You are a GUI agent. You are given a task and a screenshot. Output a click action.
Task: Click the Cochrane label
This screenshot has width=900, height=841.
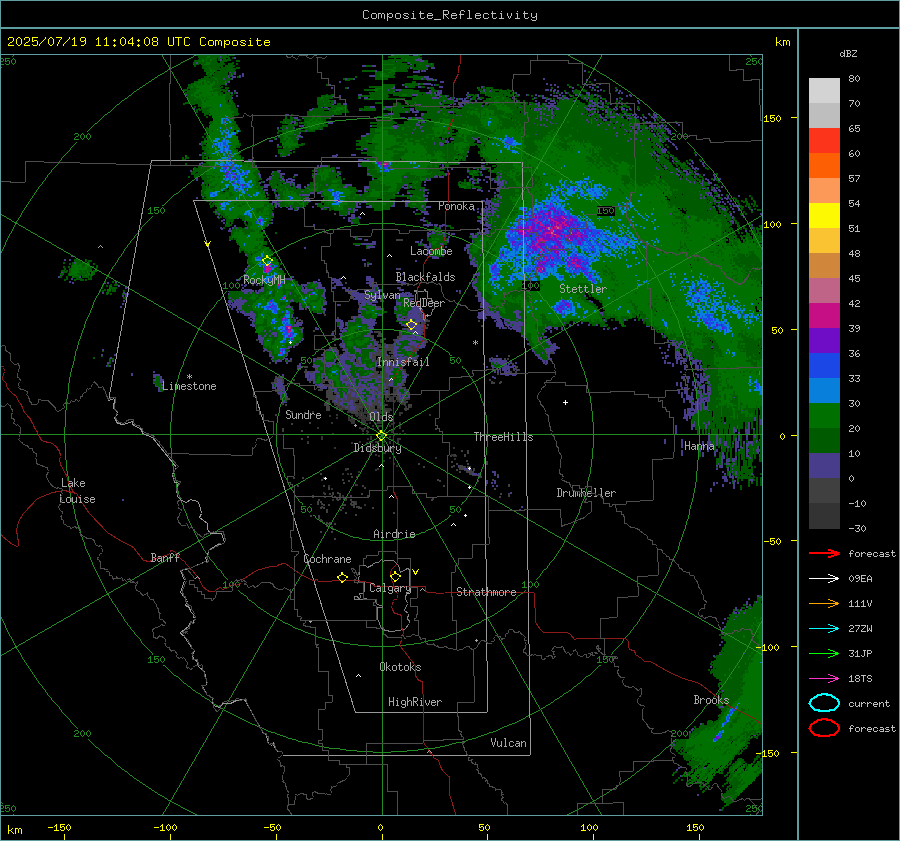(327, 559)
